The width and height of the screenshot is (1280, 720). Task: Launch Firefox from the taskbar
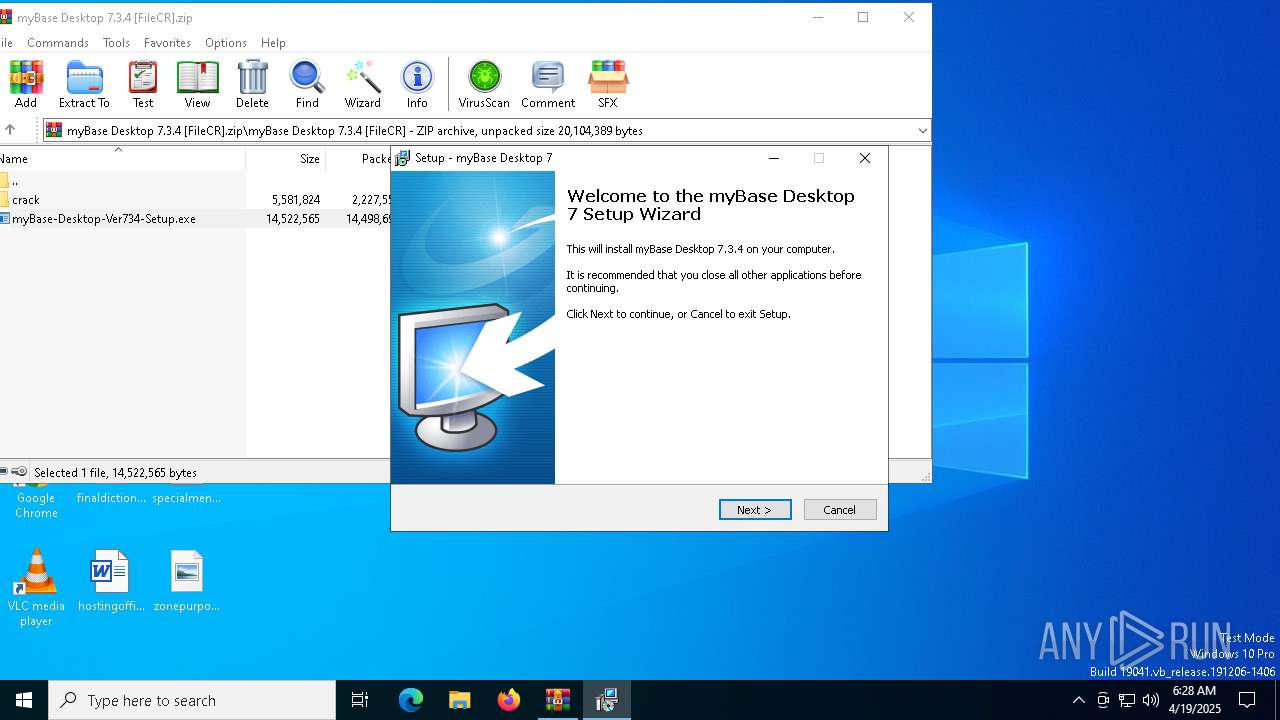509,700
